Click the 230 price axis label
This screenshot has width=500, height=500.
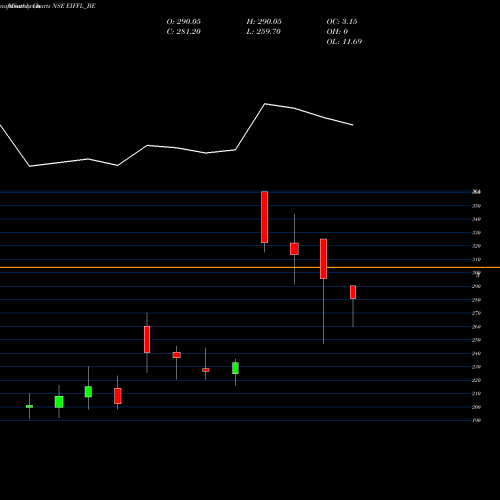(x=476, y=367)
